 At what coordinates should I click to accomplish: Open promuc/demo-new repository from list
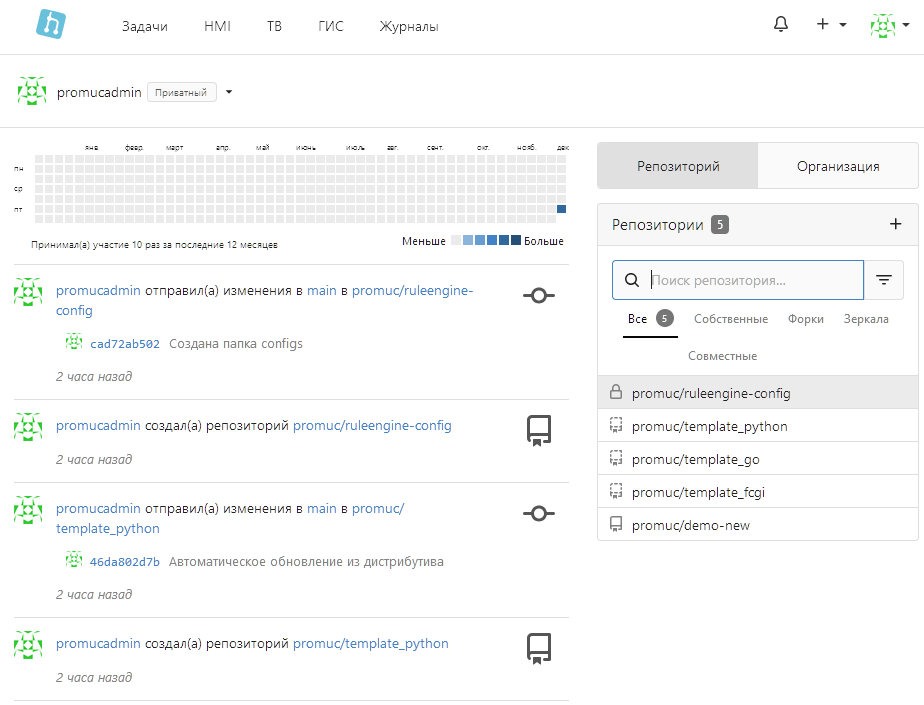click(x=690, y=525)
